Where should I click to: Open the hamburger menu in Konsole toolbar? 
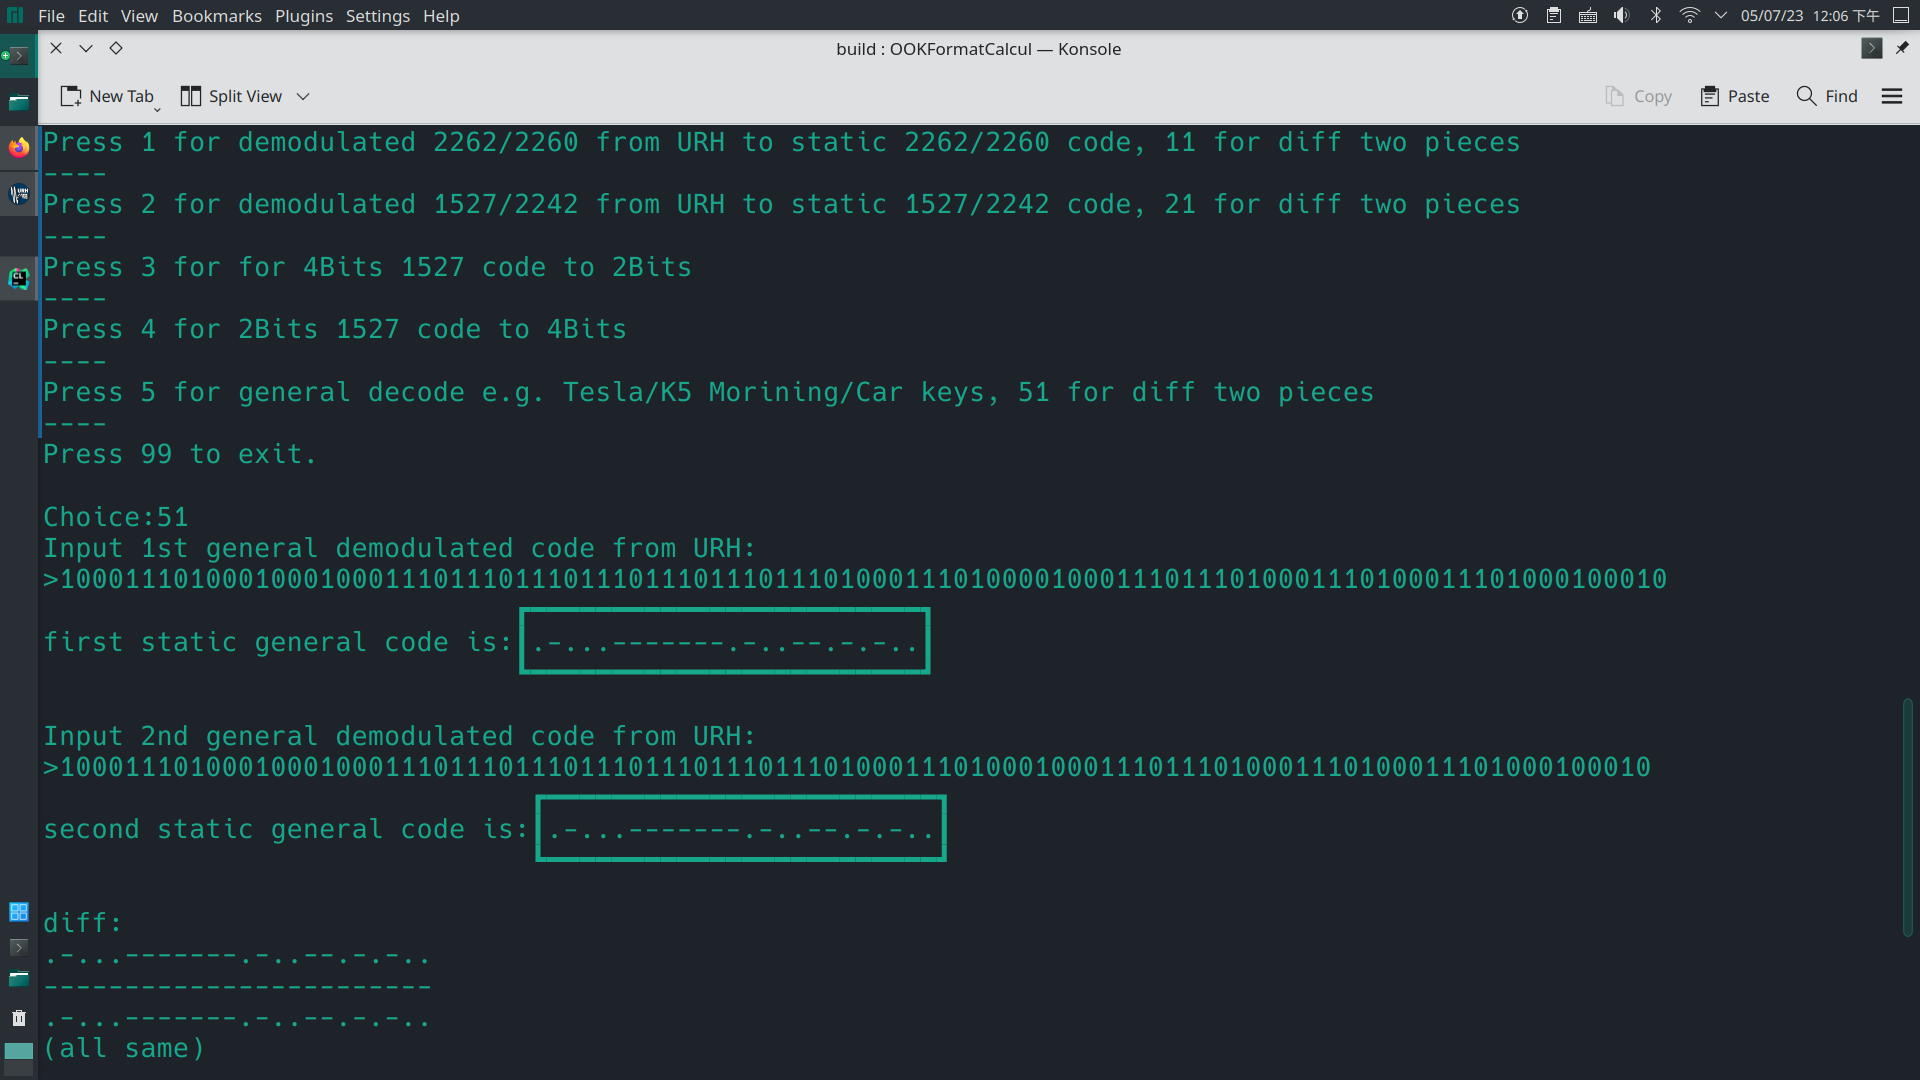click(1891, 96)
